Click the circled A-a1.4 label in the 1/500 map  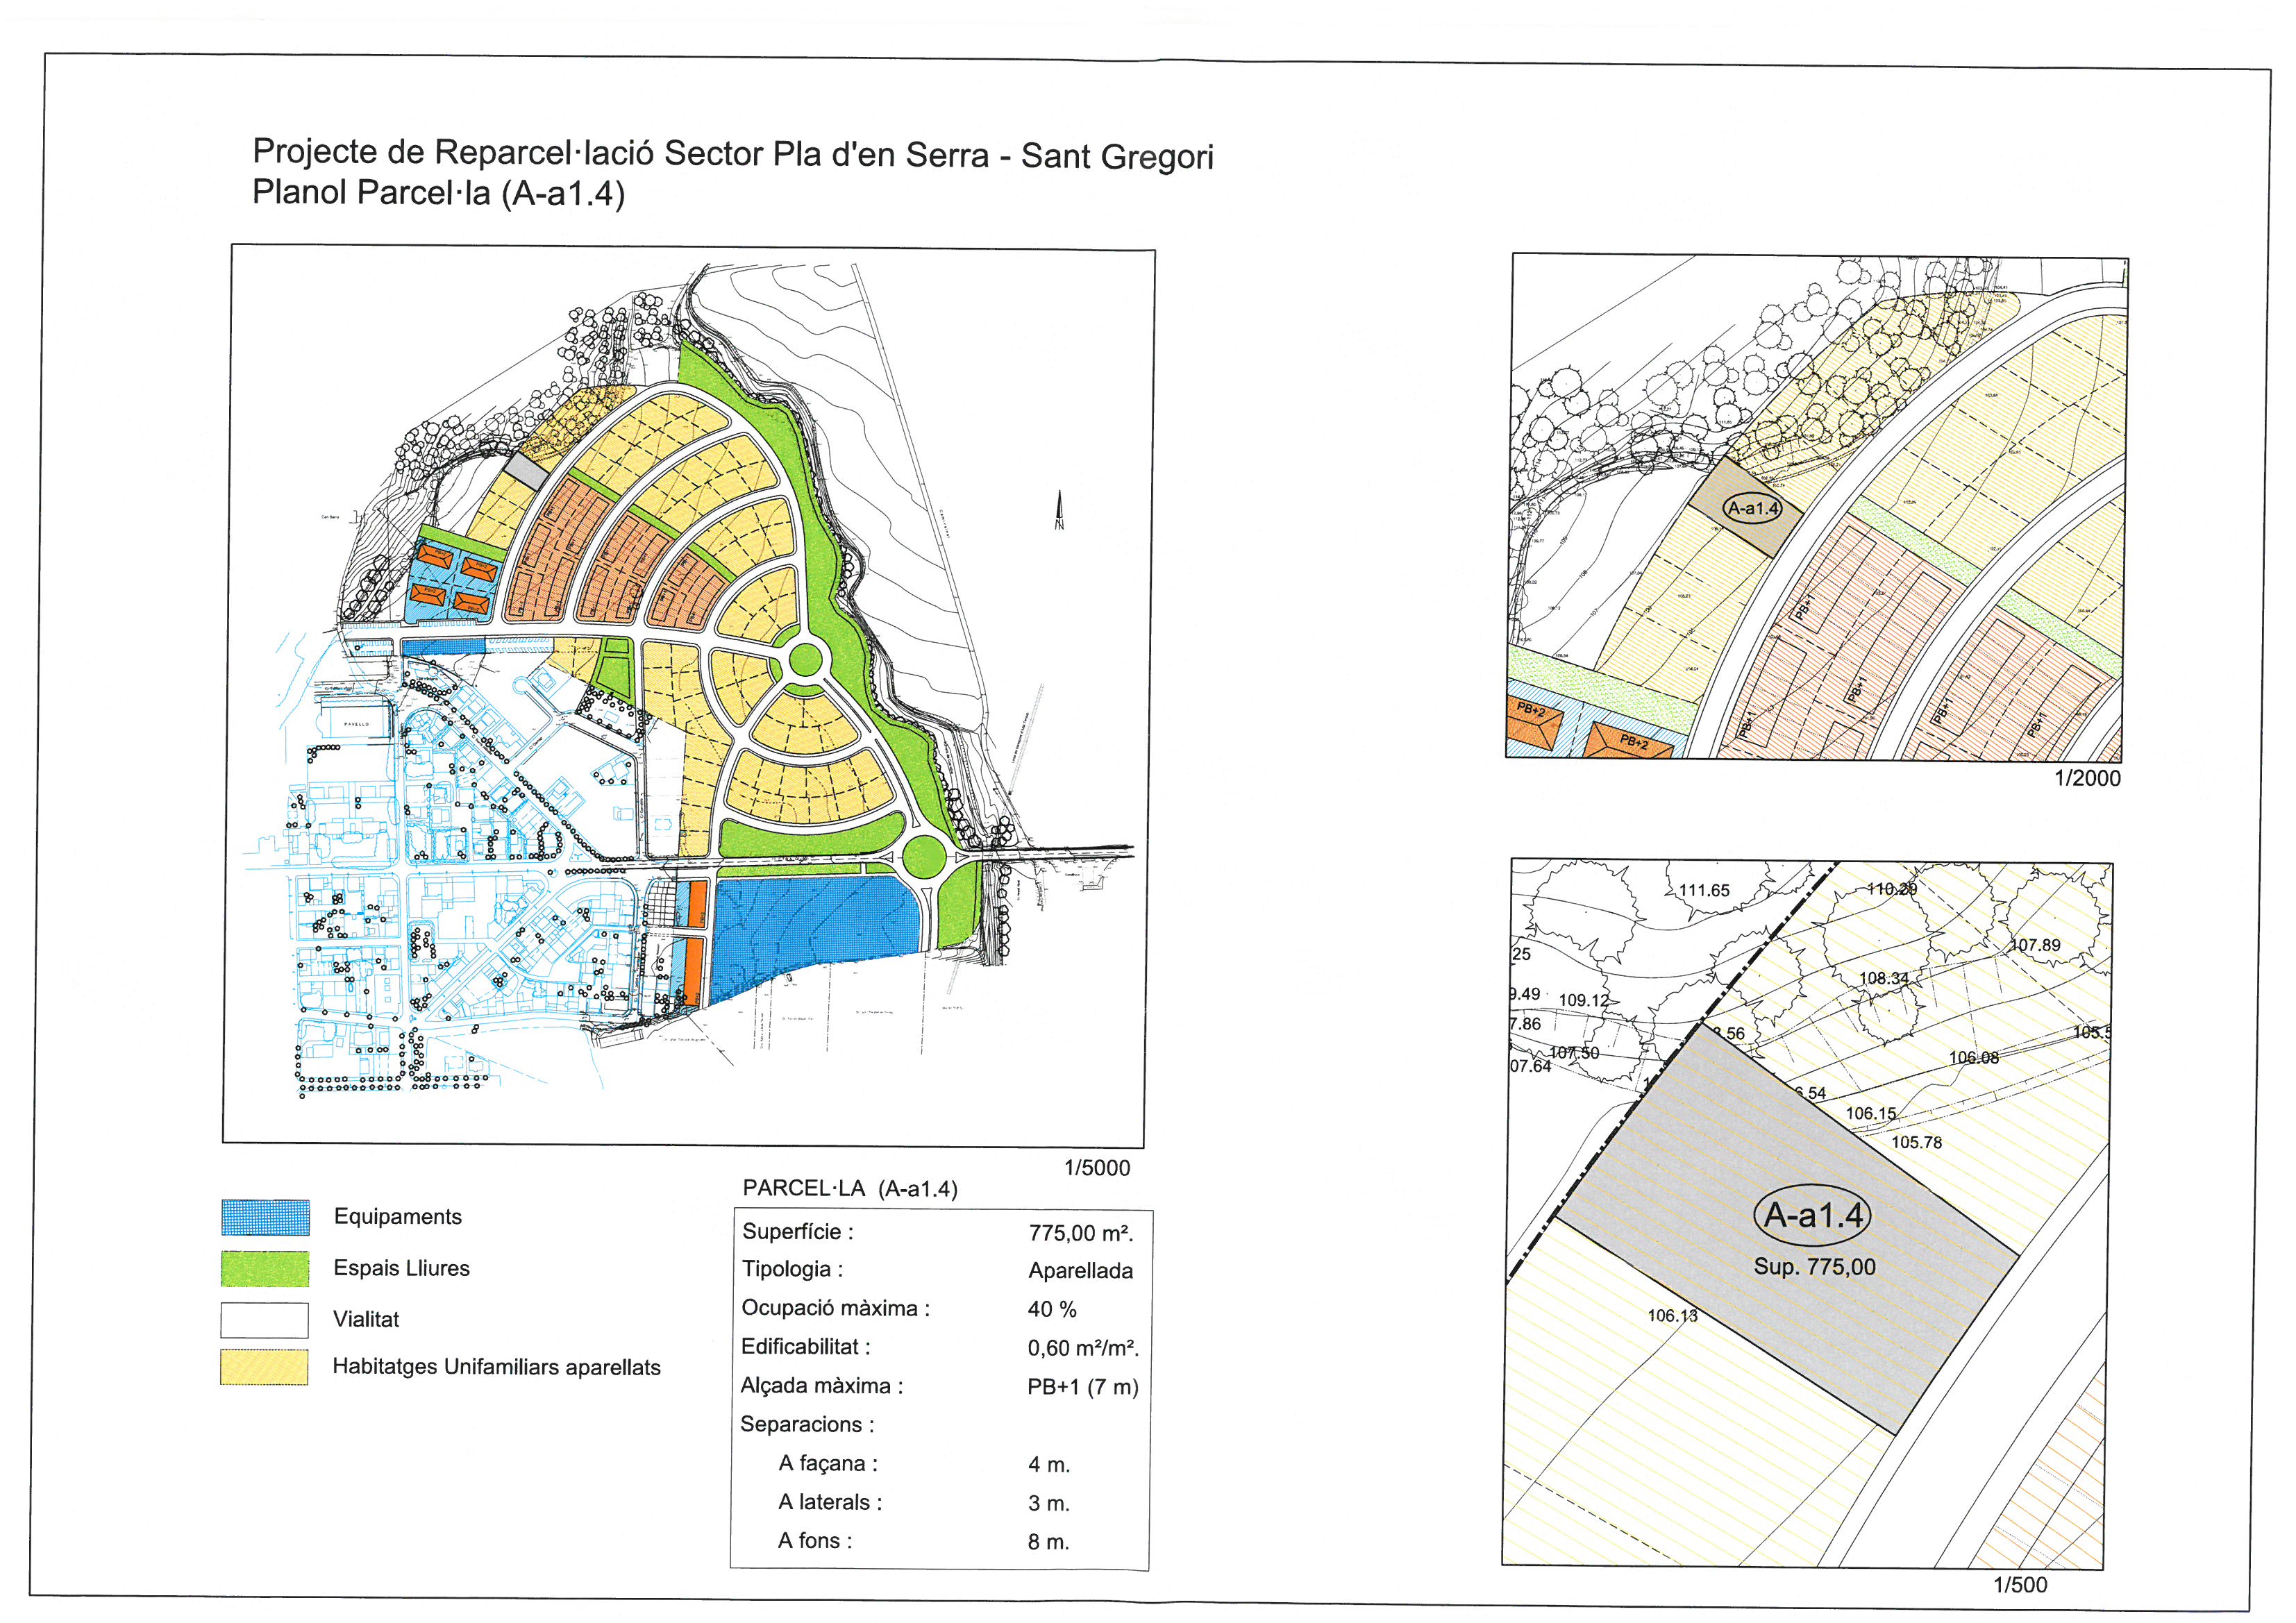pos(1813,1215)
